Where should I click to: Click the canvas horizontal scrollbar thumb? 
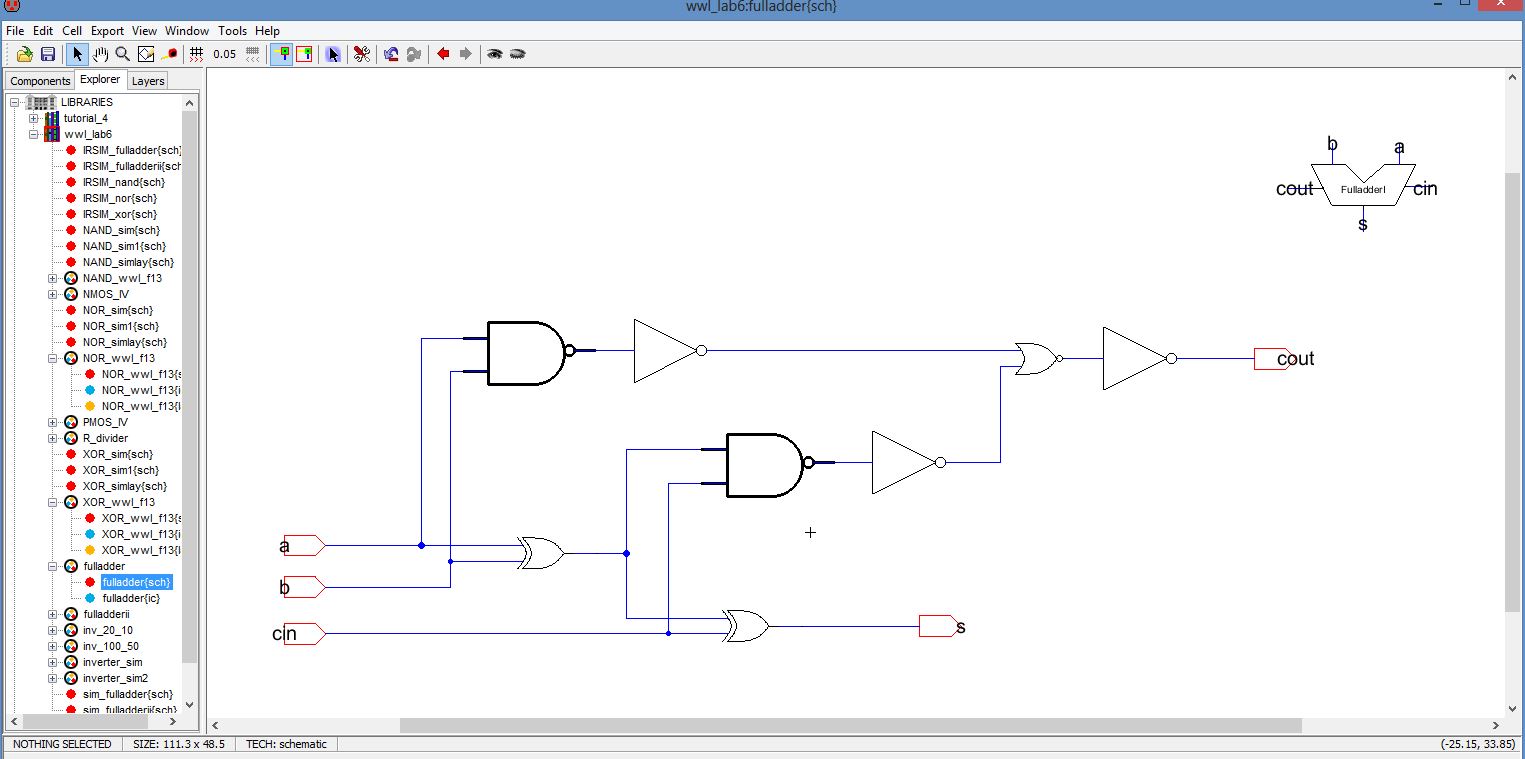coord(850,725)
